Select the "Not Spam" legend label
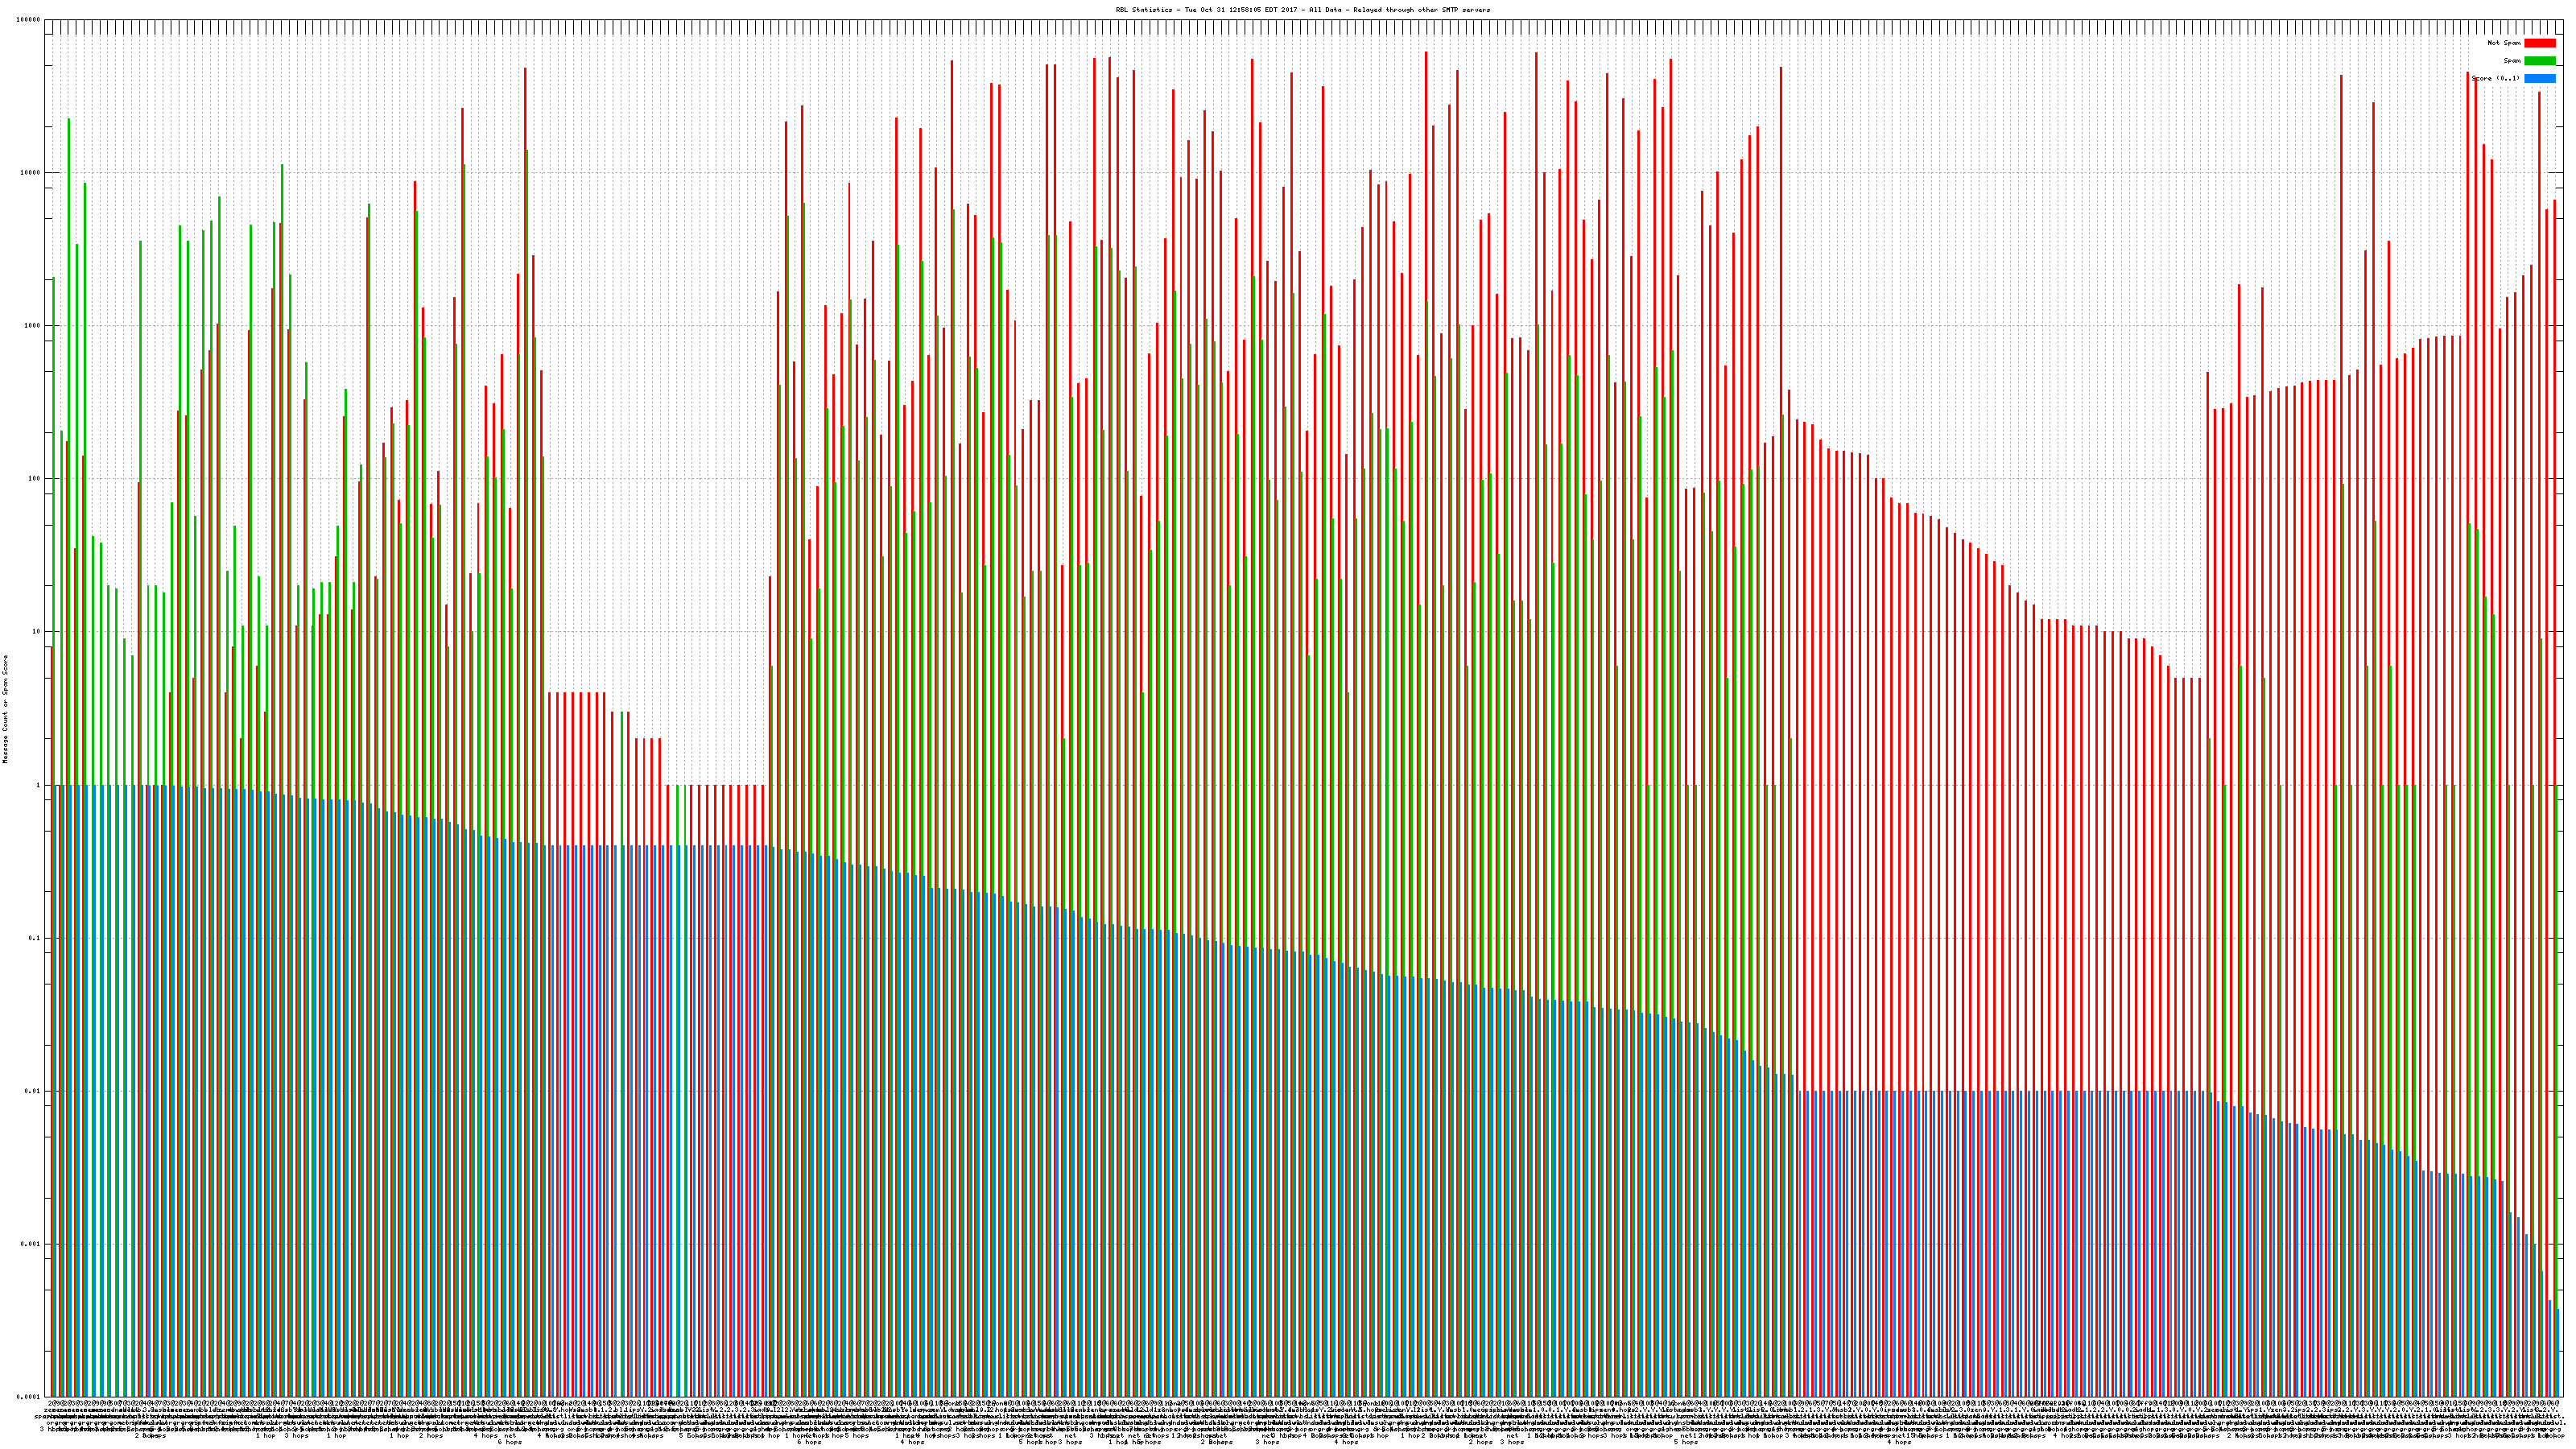 [2504, 43]
